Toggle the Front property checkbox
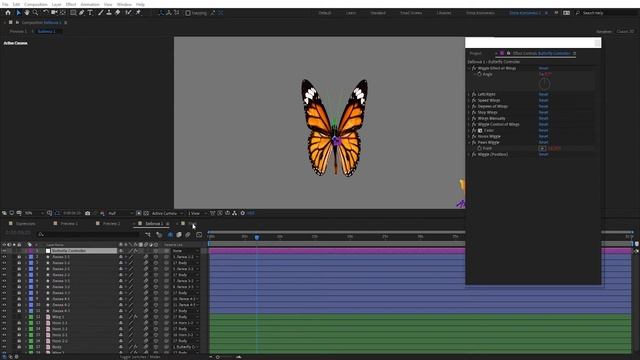The width and height of the screenshot is (640, 360). [x=542, y=148]
